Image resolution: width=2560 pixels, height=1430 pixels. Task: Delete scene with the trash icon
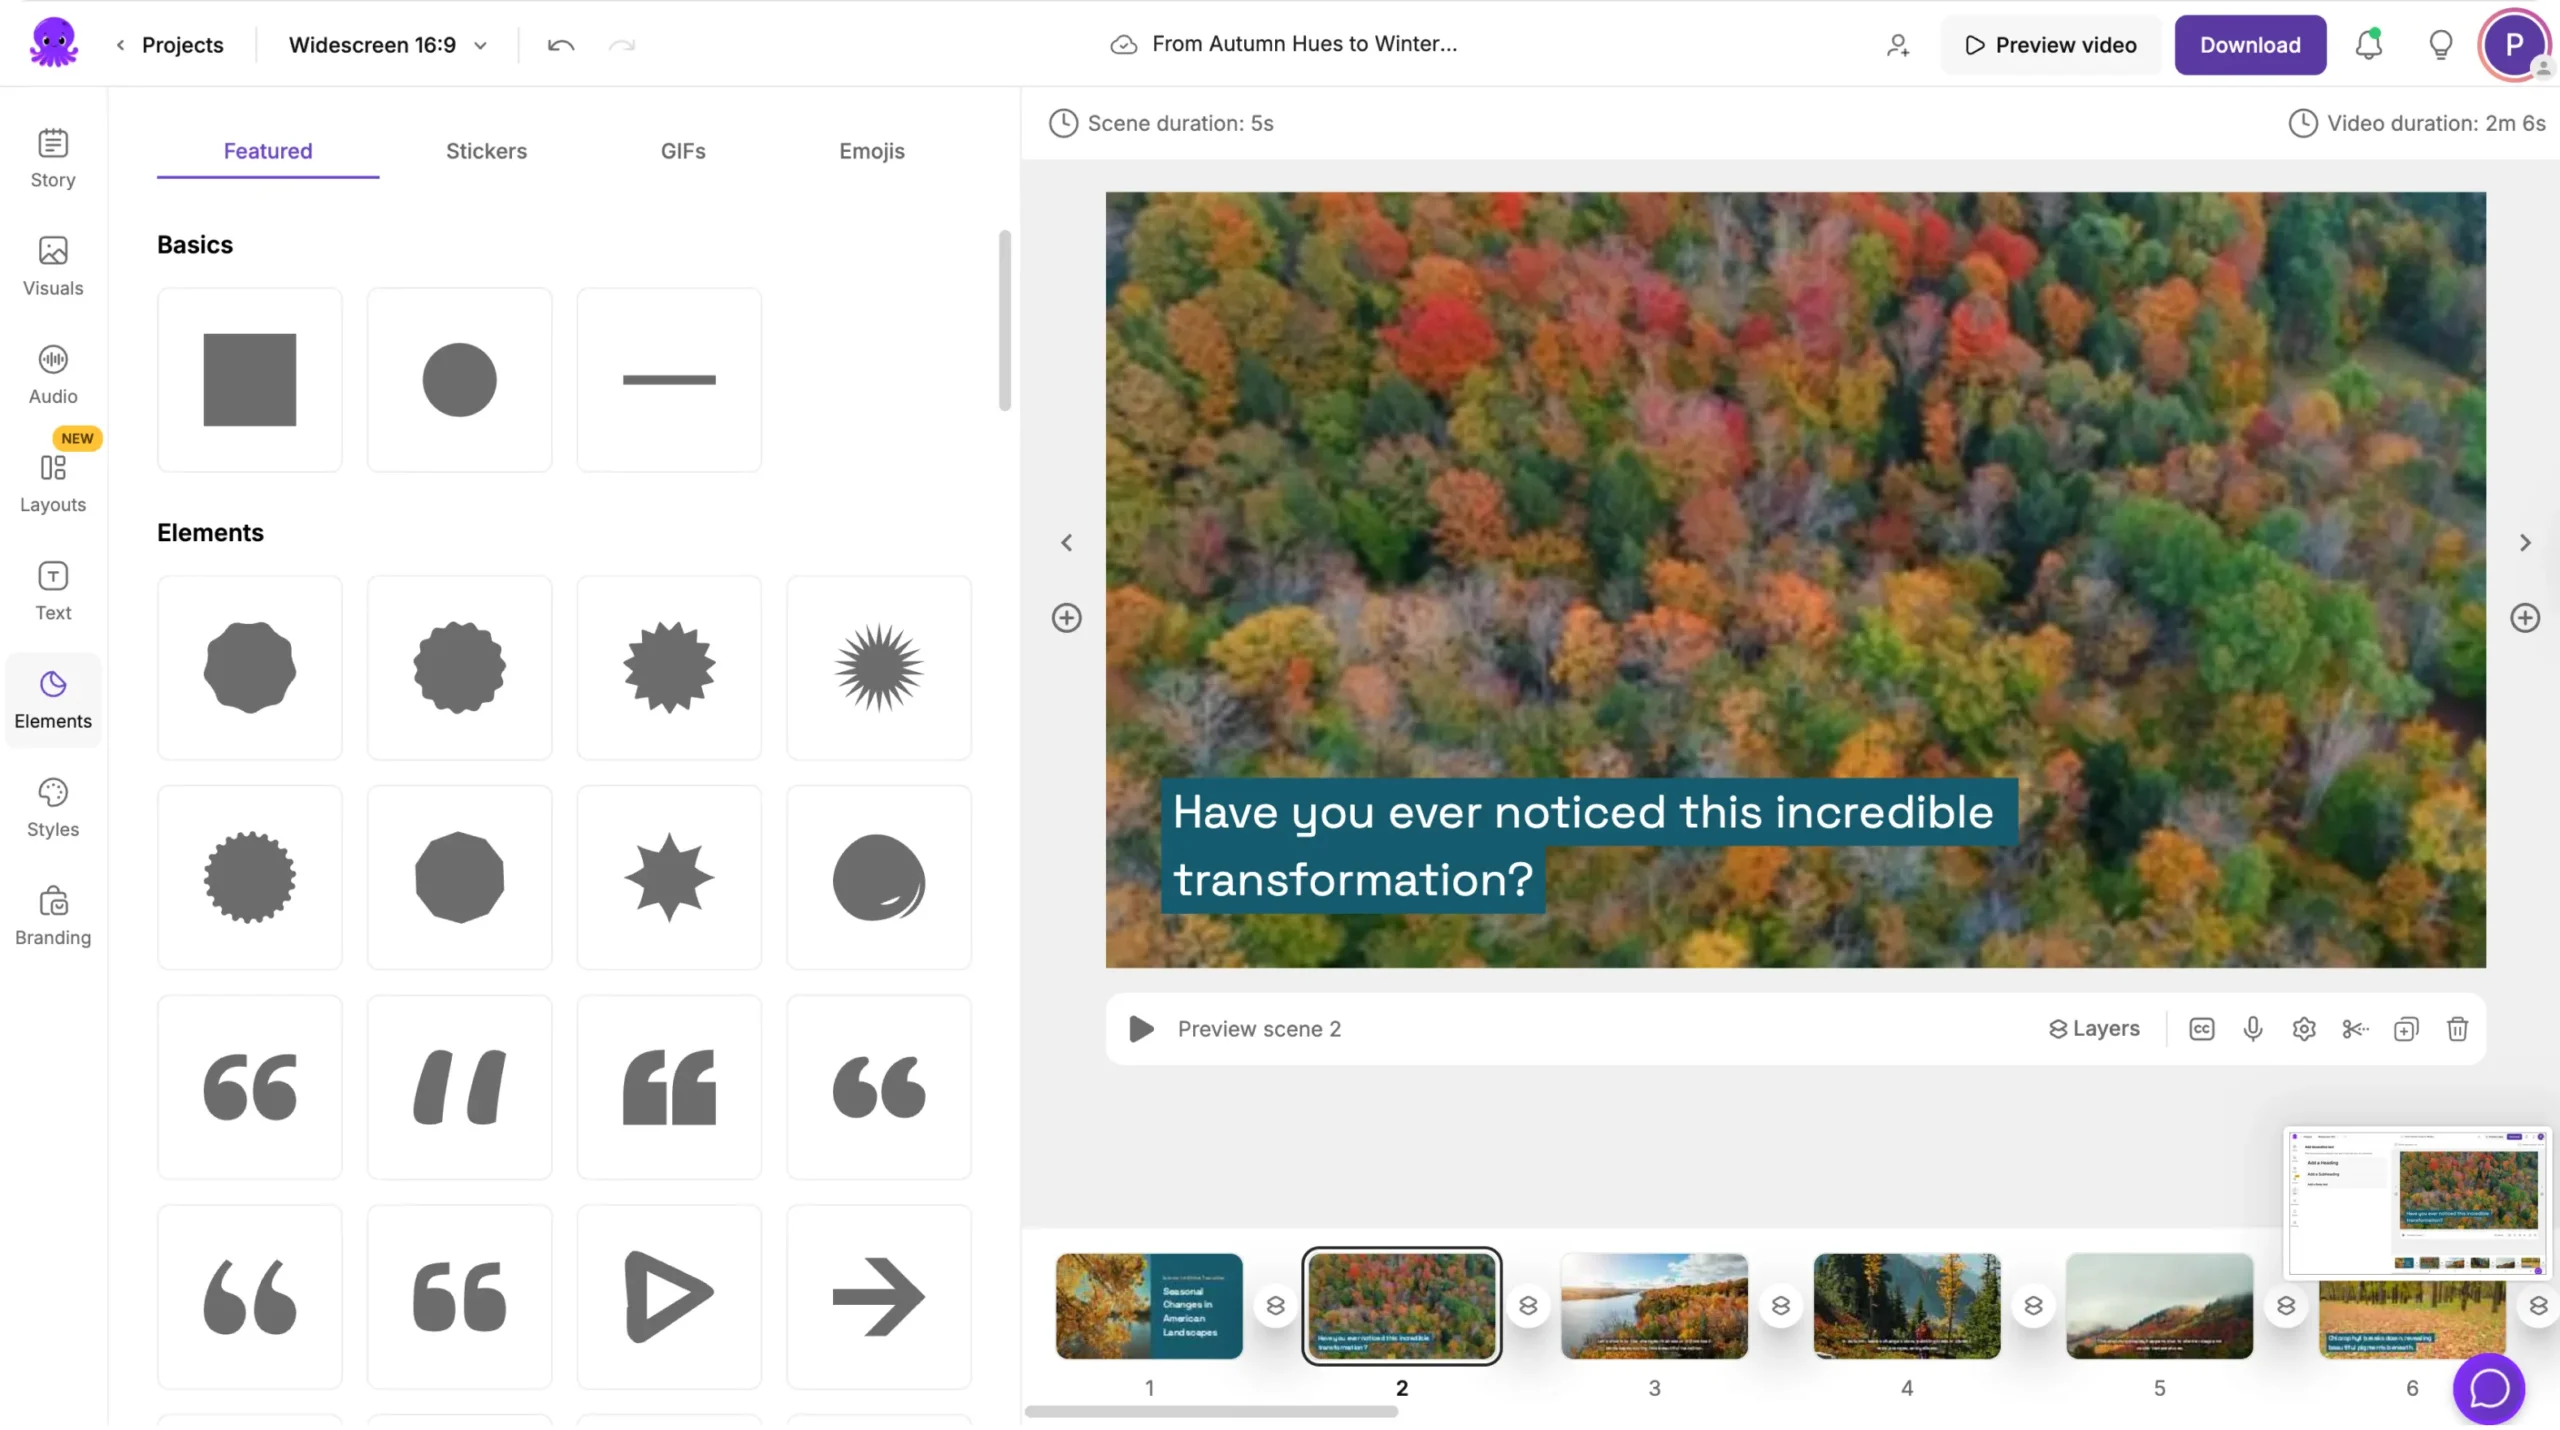pyautogui.click(x=2457, y=1029)
